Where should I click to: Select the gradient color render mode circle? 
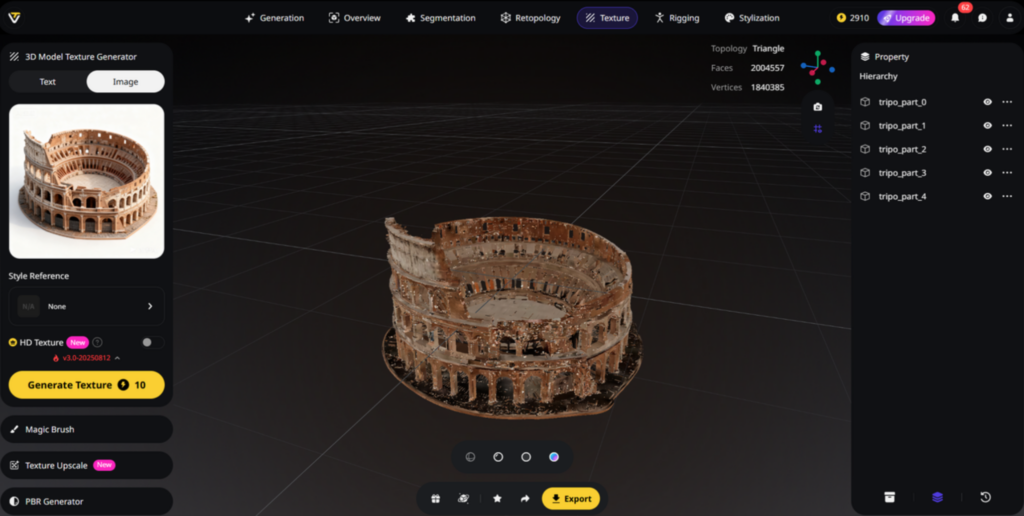[x=554, y=457]
